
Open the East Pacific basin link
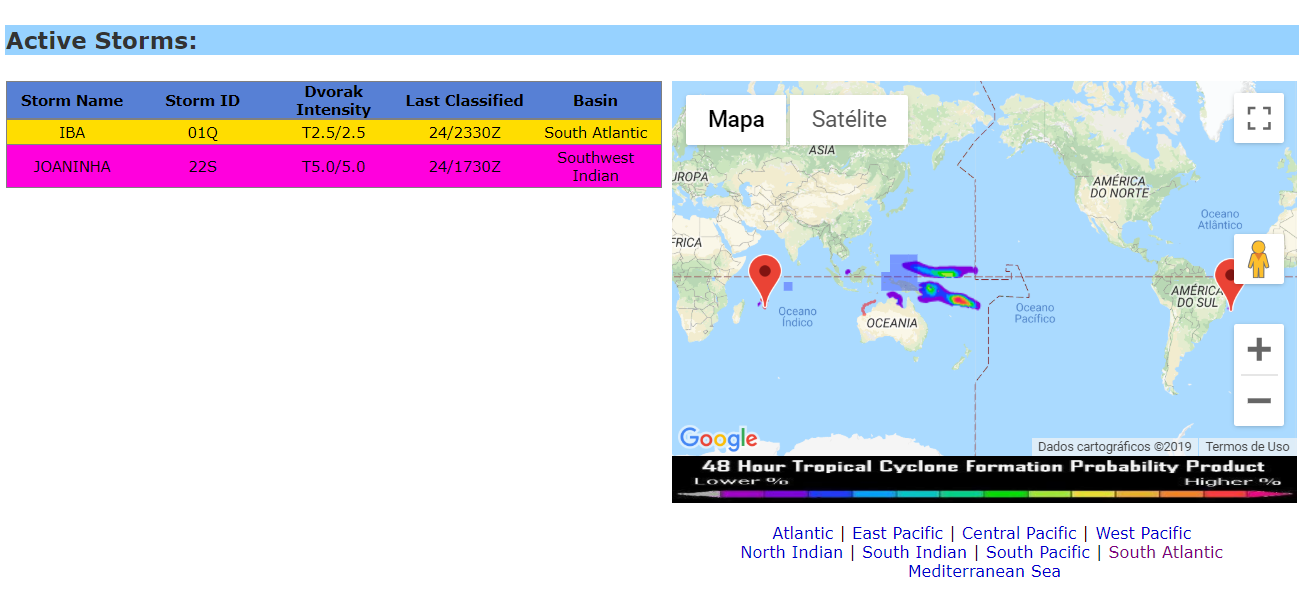tap(897, 533)
